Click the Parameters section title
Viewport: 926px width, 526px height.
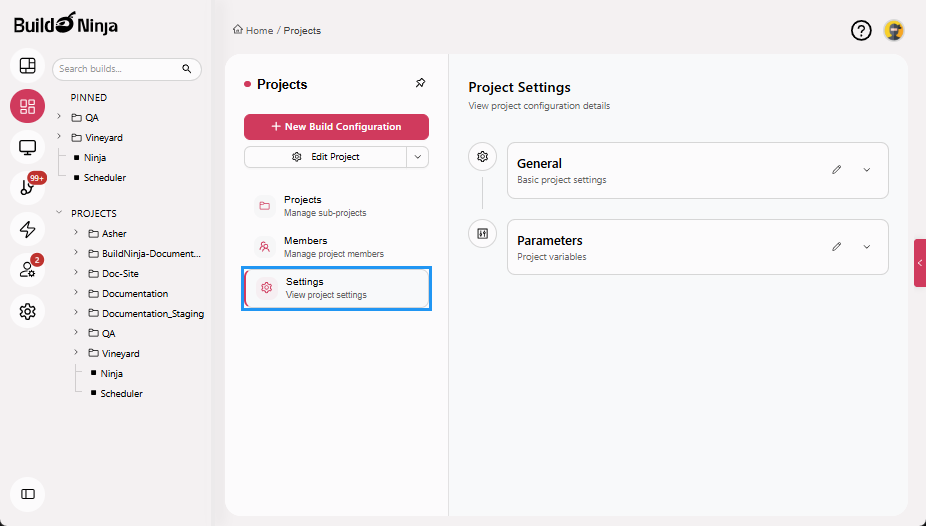[550, 241]
